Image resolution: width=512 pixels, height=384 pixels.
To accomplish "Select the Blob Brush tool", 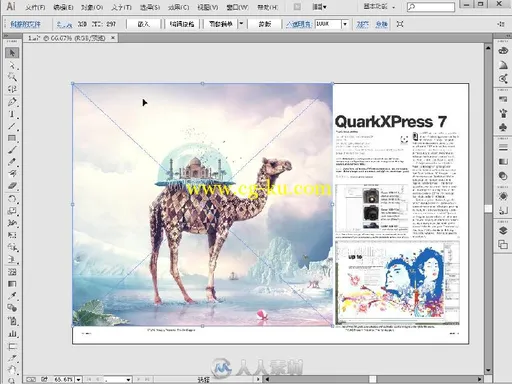I will [x=12, y=174].
